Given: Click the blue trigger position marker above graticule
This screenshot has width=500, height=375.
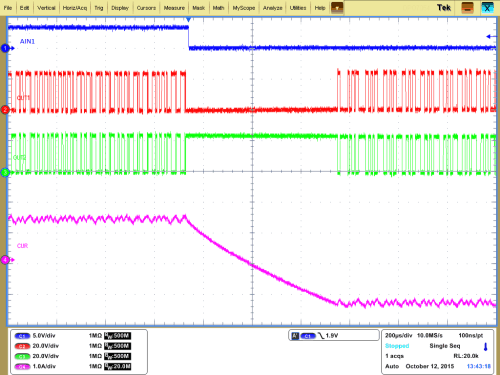Looking at the screenshot, I should tap(188, 20).
